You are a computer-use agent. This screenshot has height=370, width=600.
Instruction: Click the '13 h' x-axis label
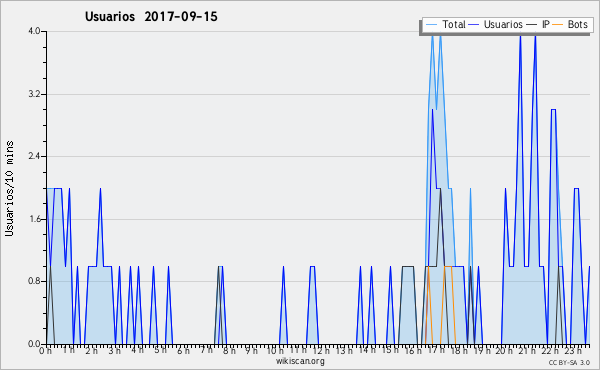(344, 351)
